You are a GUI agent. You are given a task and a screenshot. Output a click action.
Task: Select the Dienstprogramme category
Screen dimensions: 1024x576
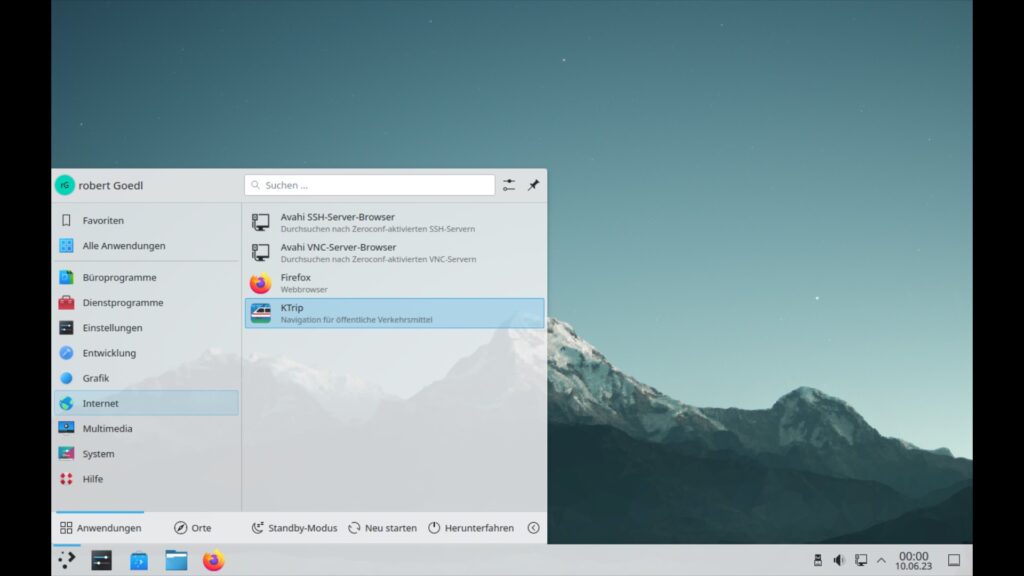147,302
